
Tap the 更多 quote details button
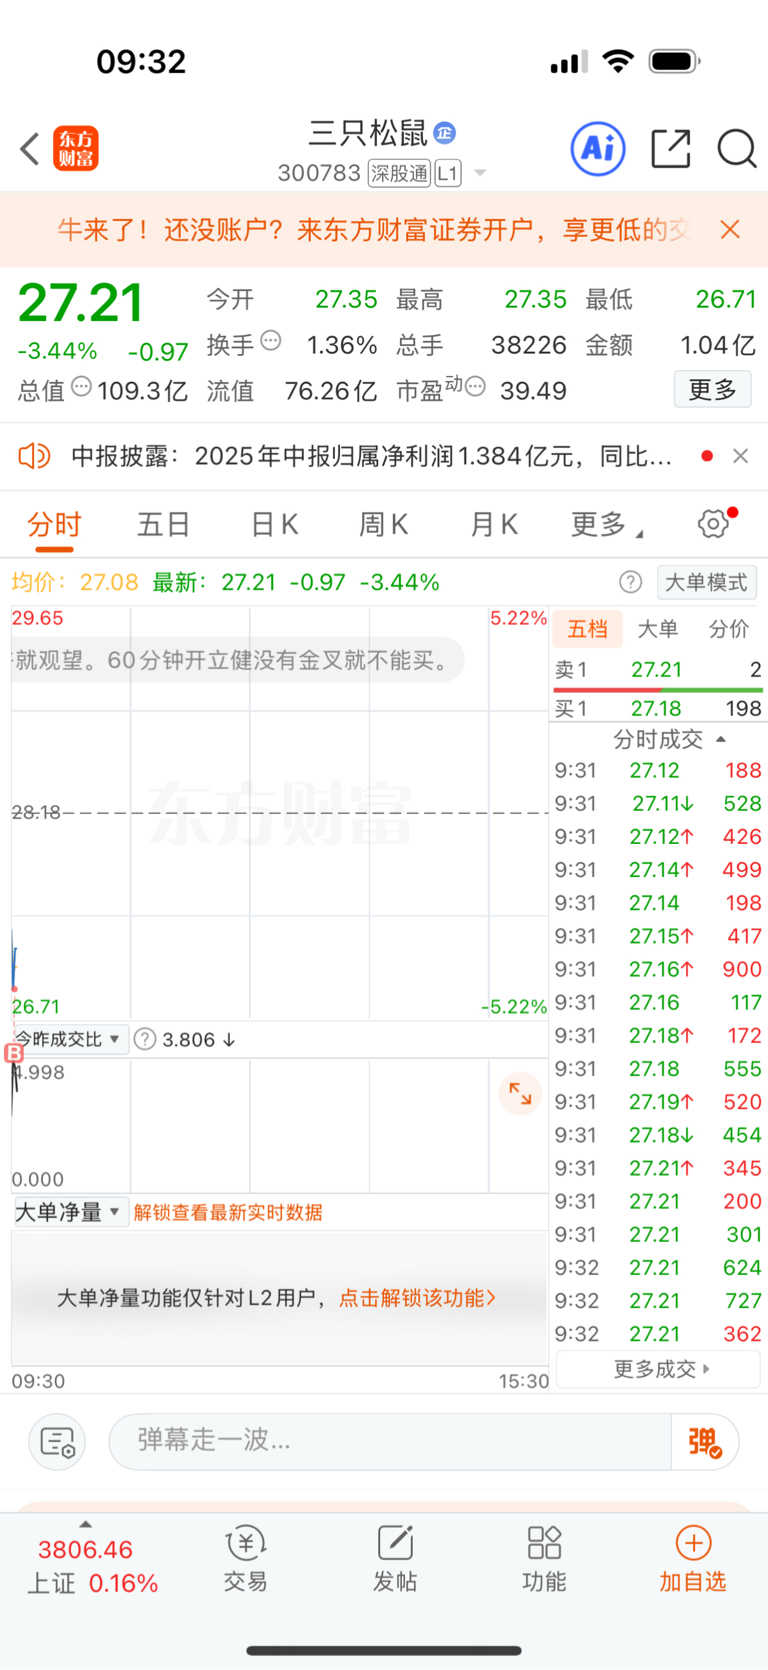click(713, 389)
